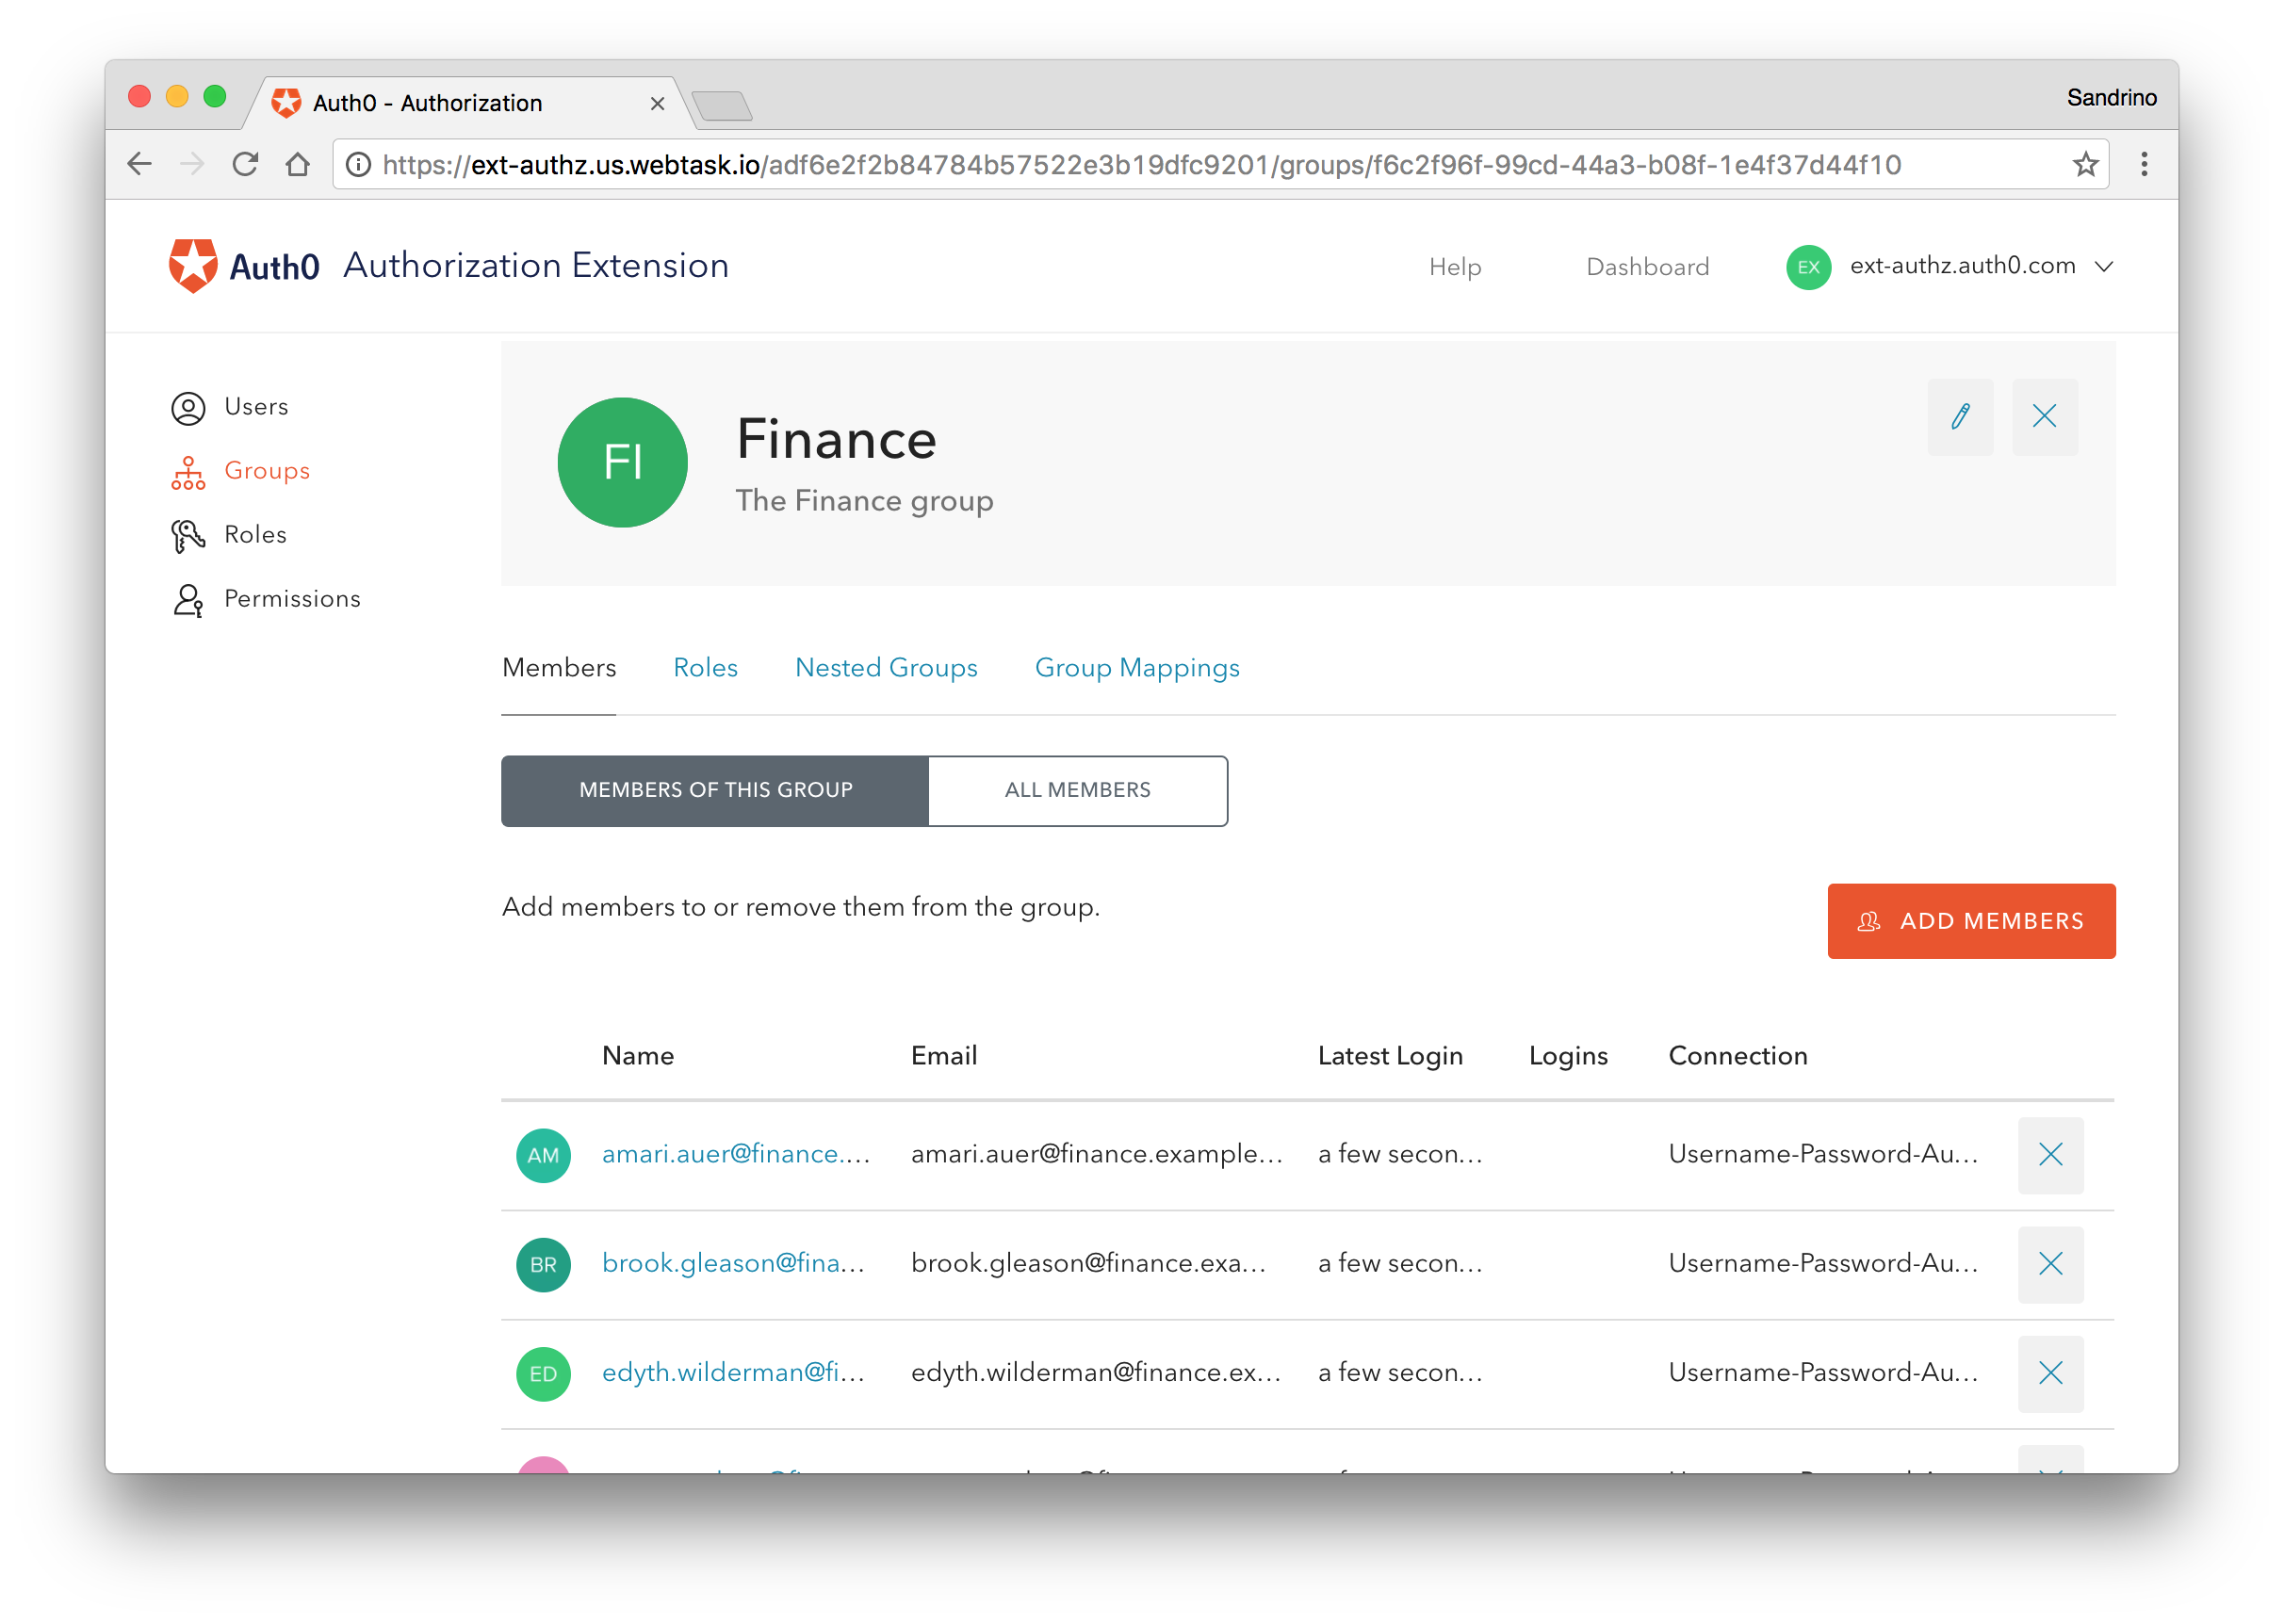Remove edyth.wilderman from the group
This screenshot has height=1624, width=2284.
[2049, 1373]
